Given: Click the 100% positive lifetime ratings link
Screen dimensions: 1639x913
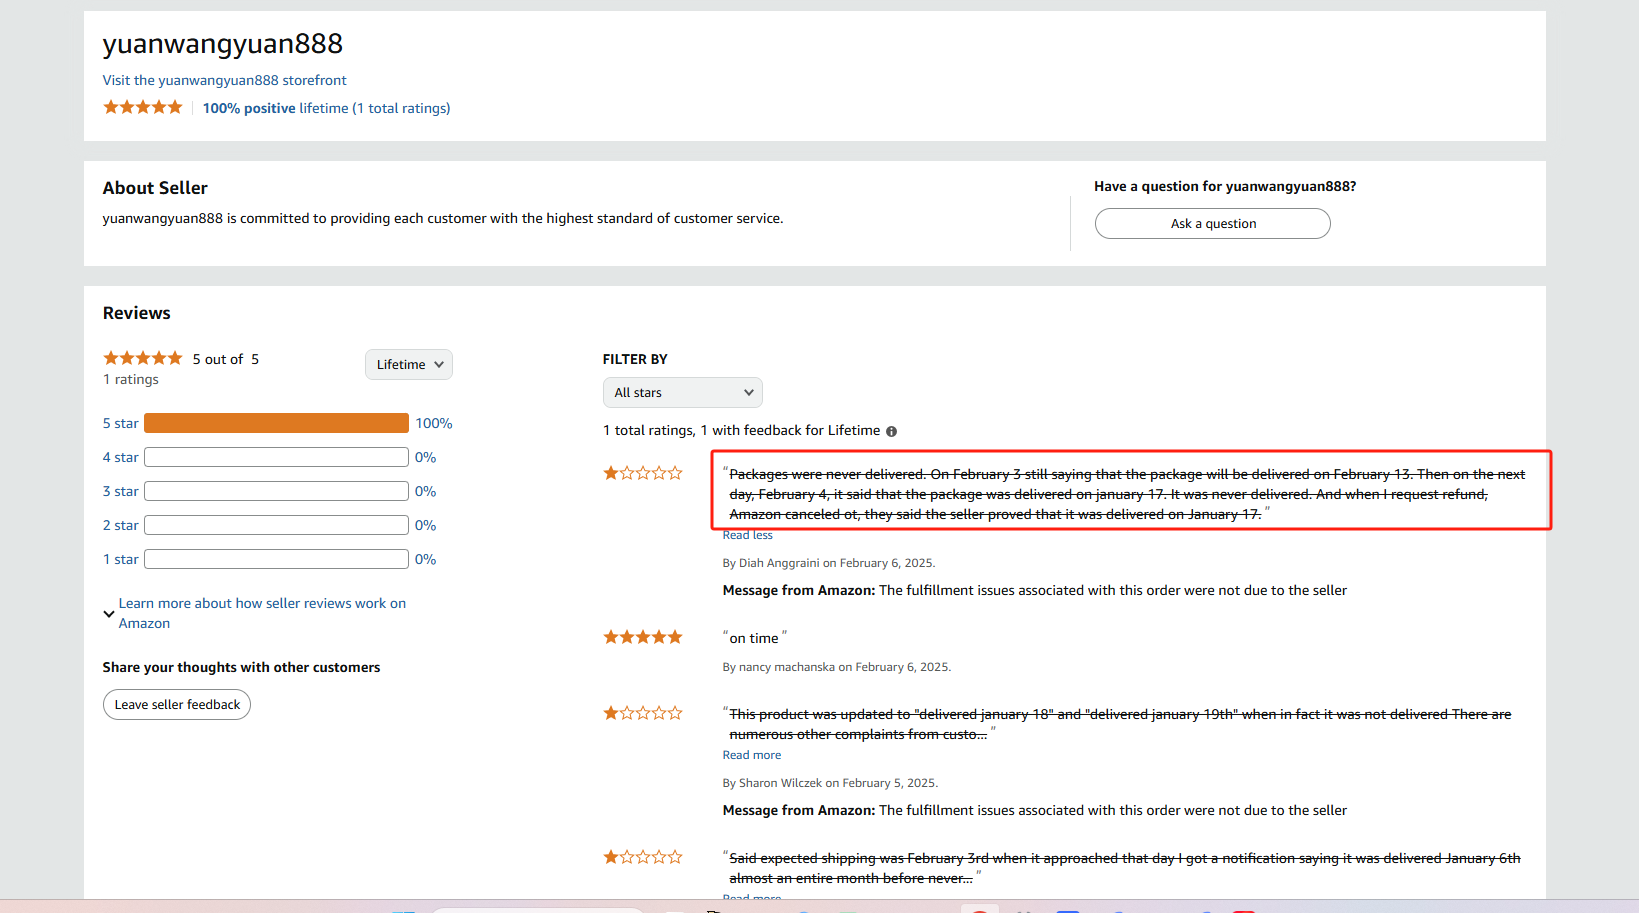Looking at the screenshot, I should (x=326, y=108).
